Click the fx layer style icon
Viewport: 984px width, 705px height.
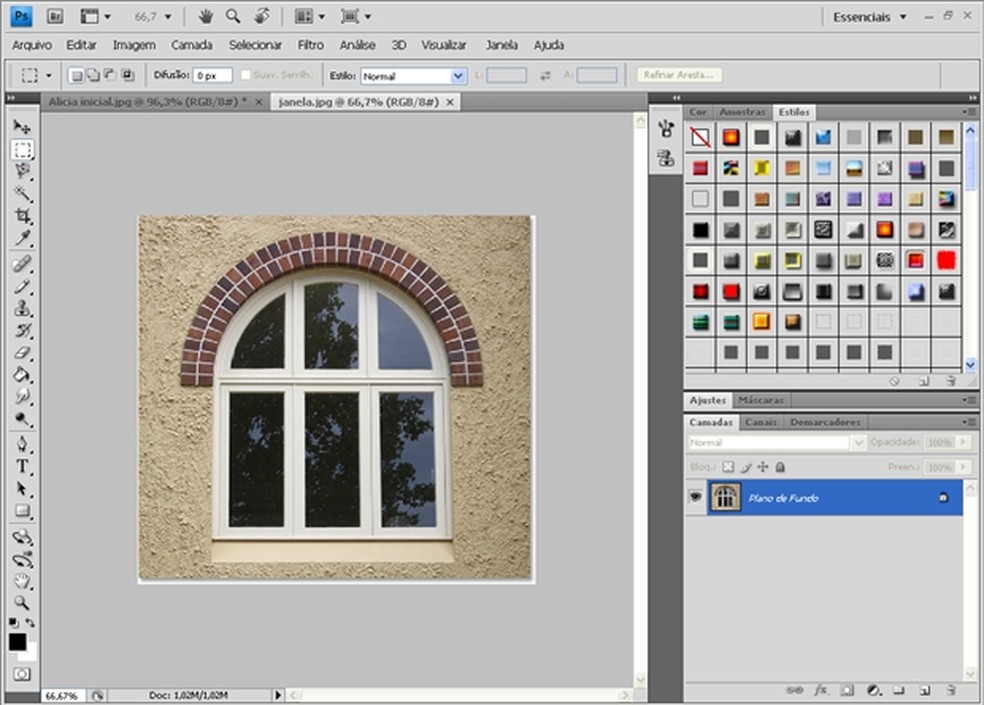pyautogui.click(x=821, y=690)
